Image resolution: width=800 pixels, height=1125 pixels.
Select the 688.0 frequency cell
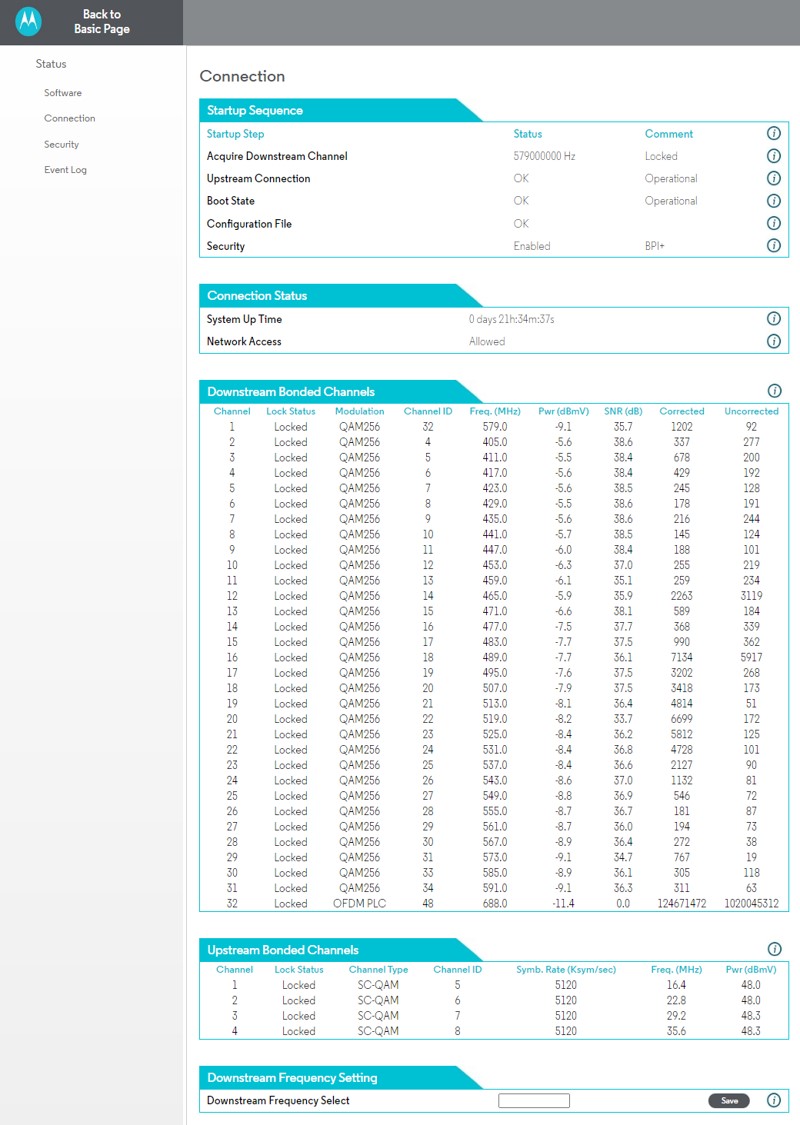pos(494,903)
